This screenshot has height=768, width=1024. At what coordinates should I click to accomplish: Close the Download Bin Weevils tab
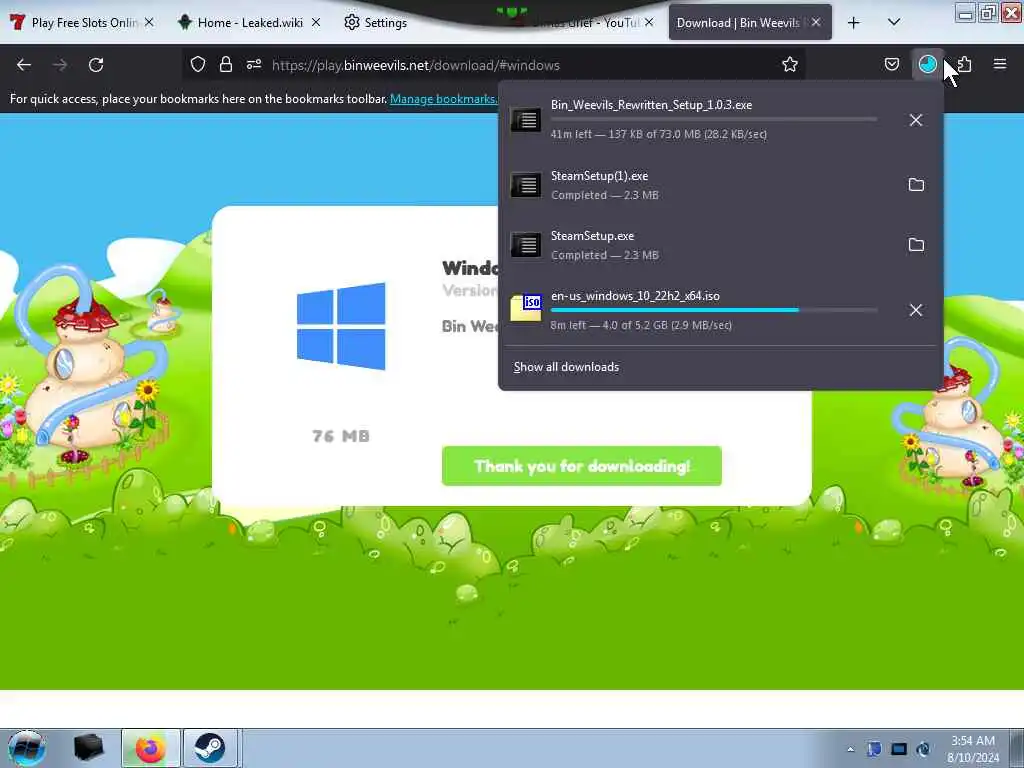[816, 22]
